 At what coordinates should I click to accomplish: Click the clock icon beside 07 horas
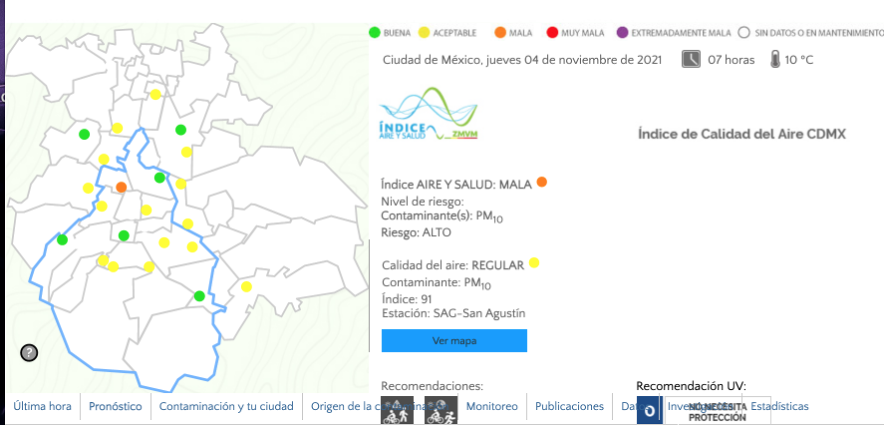[x=691, y=60]
